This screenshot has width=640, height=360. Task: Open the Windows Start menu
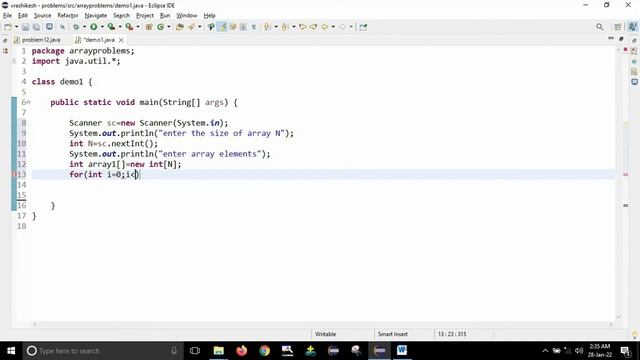pos(11,351)
